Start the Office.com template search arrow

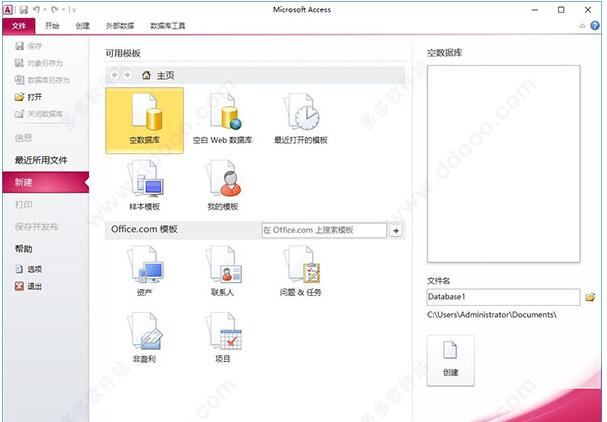tap(396, 231)
